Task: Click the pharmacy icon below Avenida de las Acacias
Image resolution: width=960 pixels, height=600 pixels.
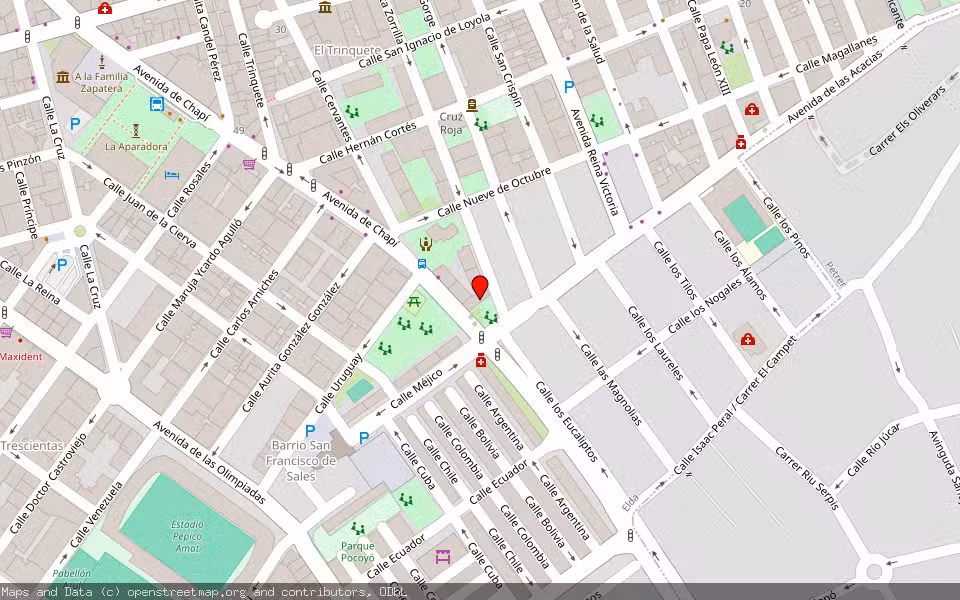Action: click(740, 143)
